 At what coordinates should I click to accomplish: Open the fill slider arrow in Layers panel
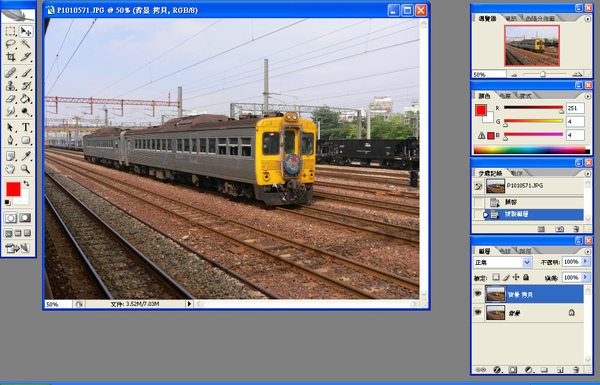pos(585,277)
